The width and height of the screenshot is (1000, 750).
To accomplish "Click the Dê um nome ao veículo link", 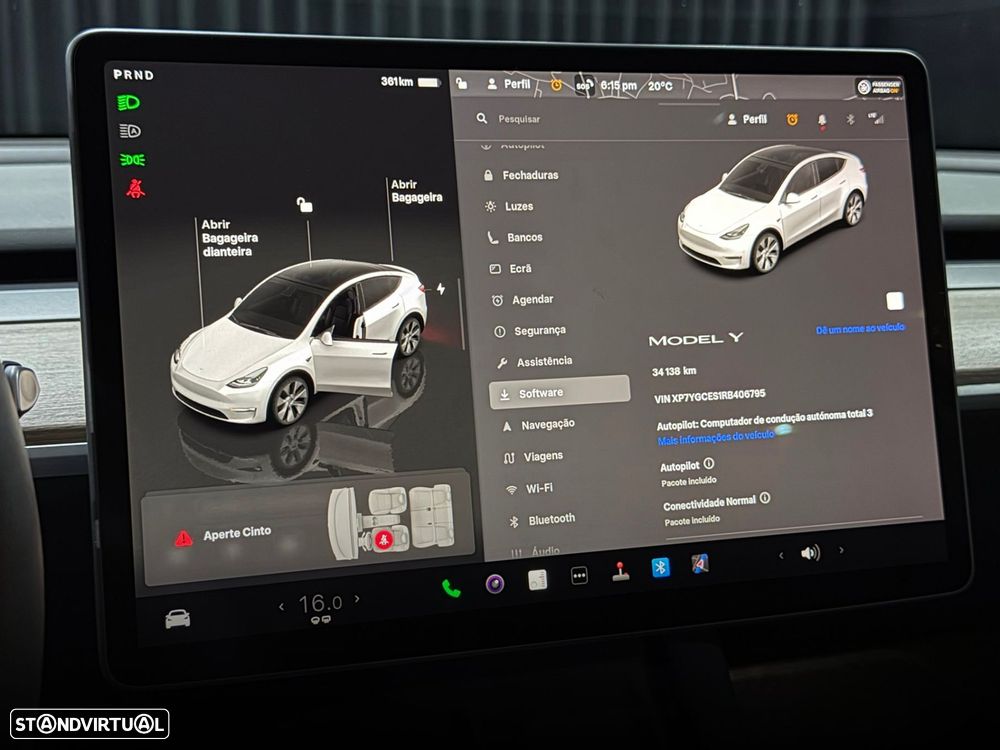I will [x=860, y=328].
